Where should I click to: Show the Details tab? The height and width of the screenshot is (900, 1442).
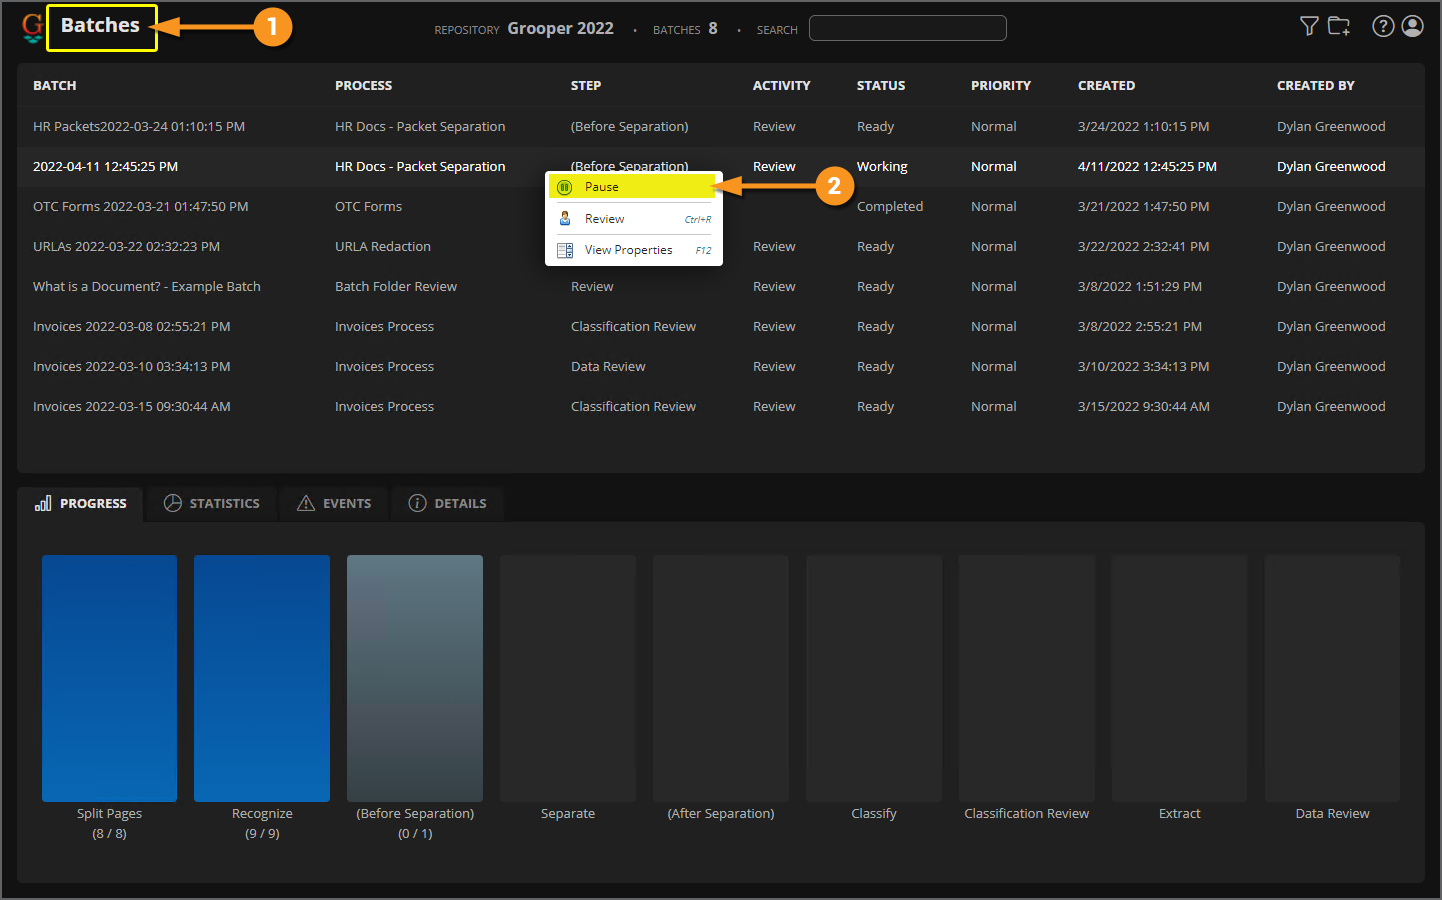tap(447, 503)
